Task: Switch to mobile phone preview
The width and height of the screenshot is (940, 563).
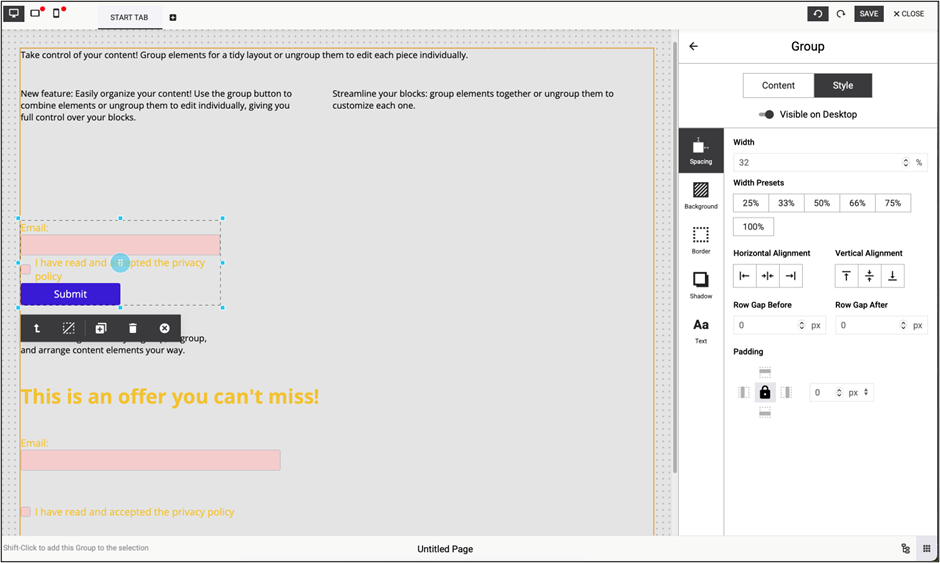Action: [57, 14]
